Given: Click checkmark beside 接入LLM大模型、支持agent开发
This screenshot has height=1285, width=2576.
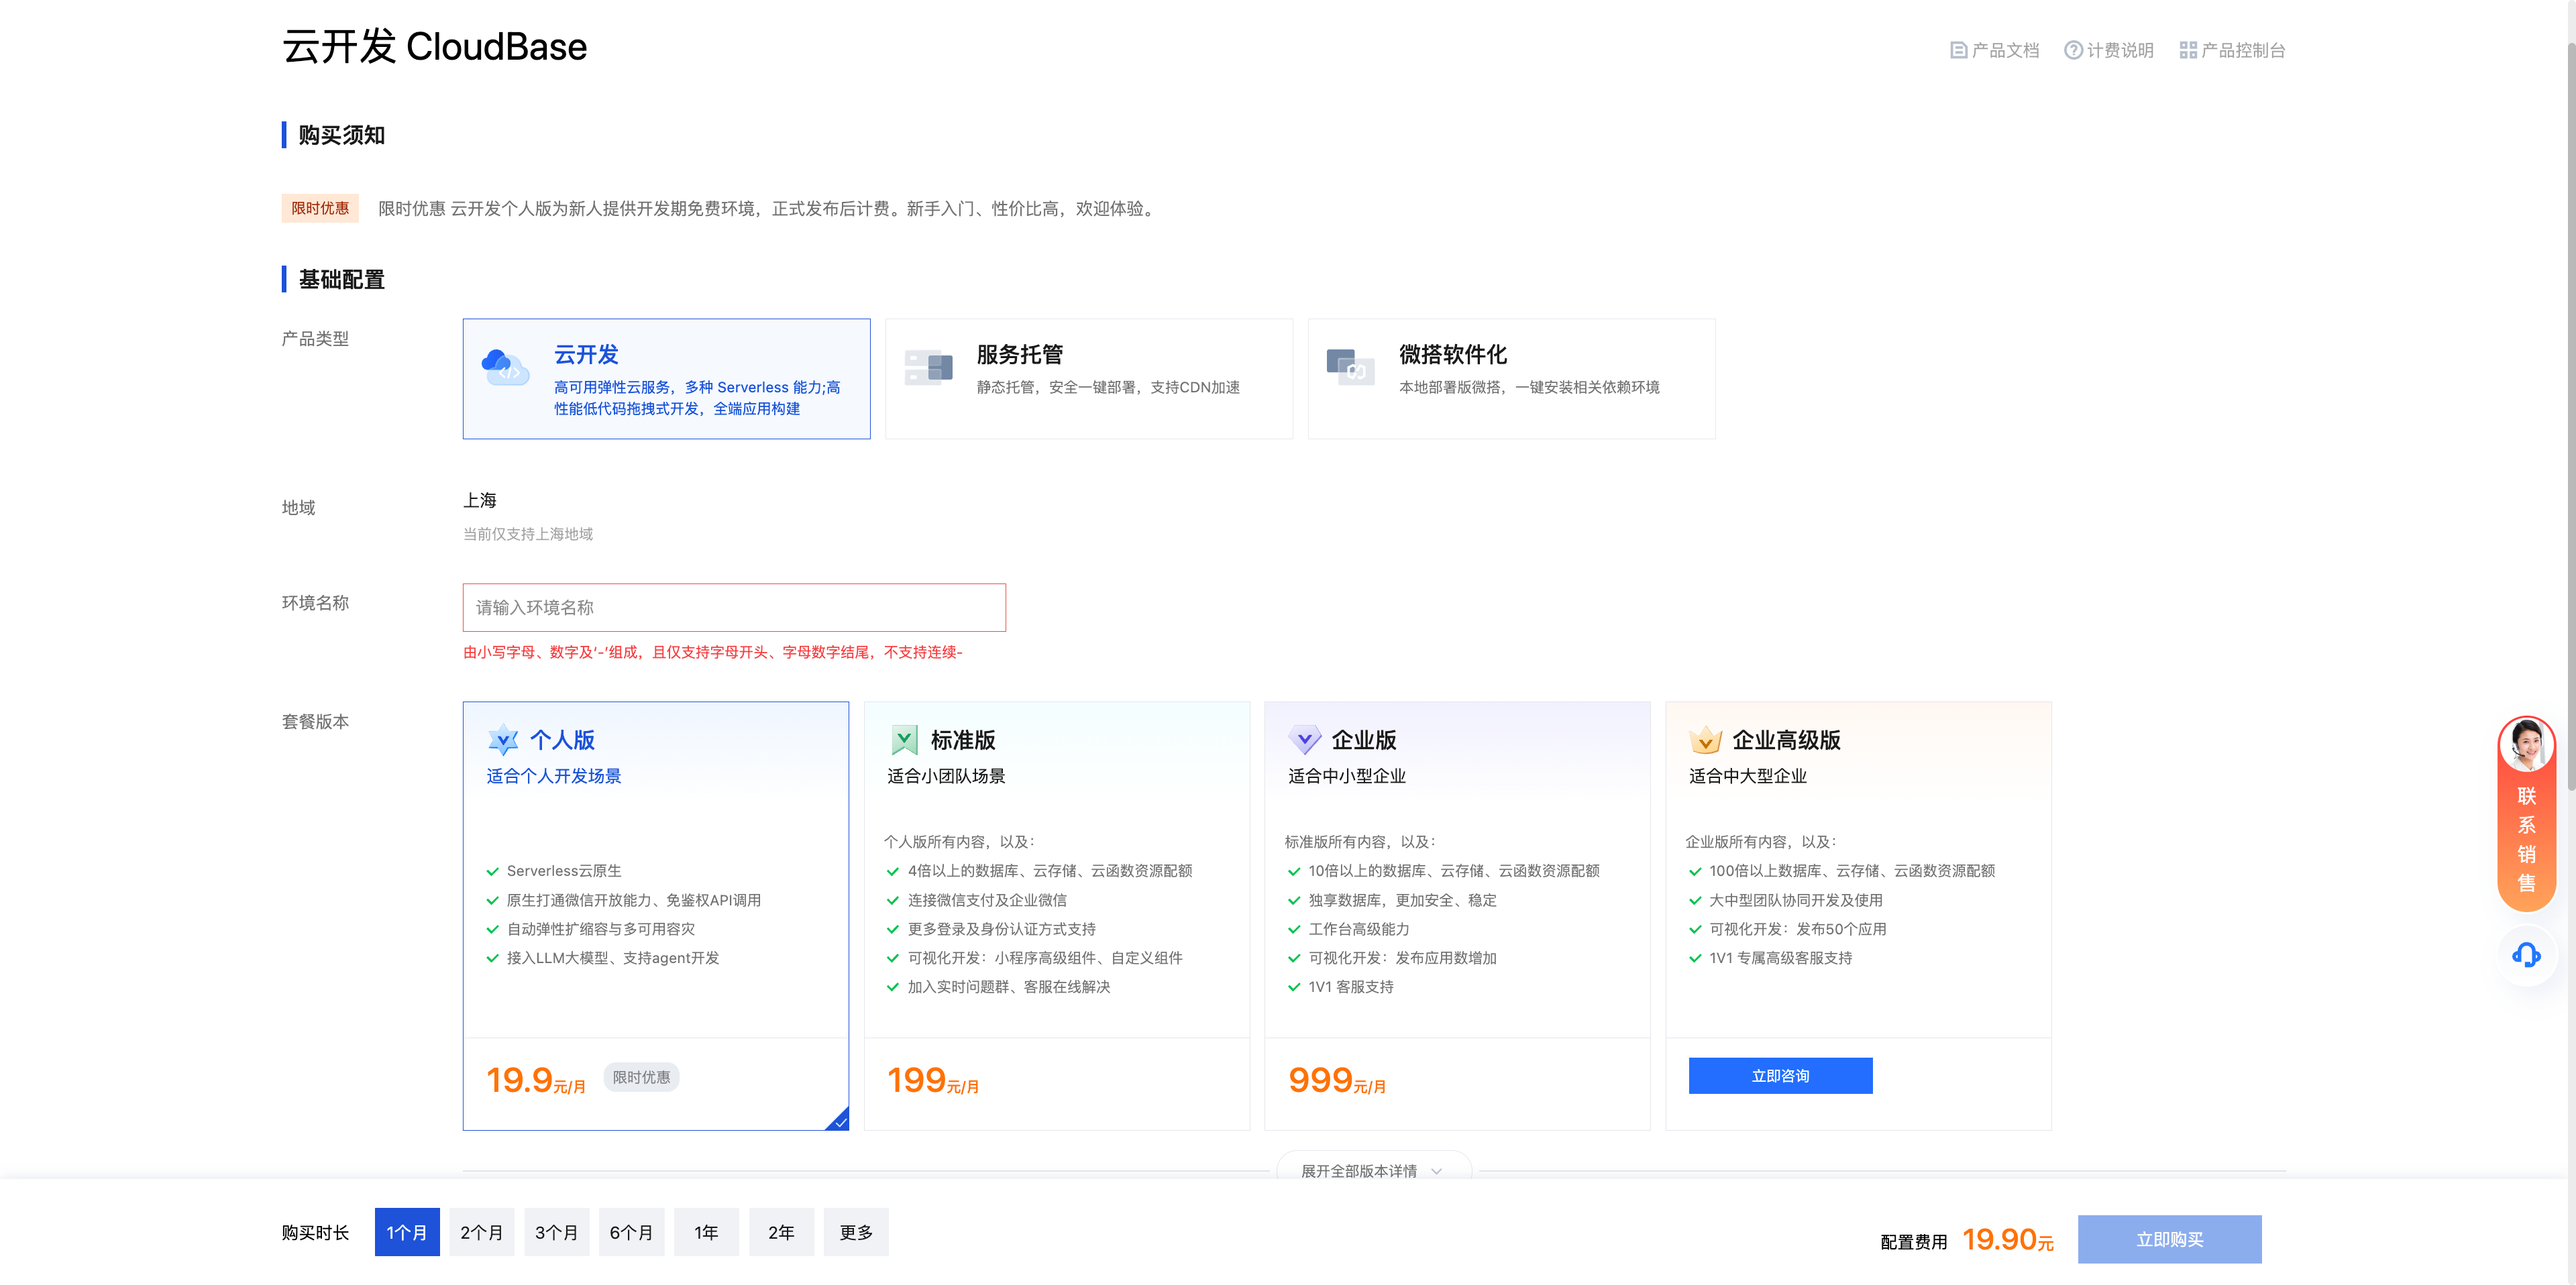Looking at the screenshot, I should point(492,959).
